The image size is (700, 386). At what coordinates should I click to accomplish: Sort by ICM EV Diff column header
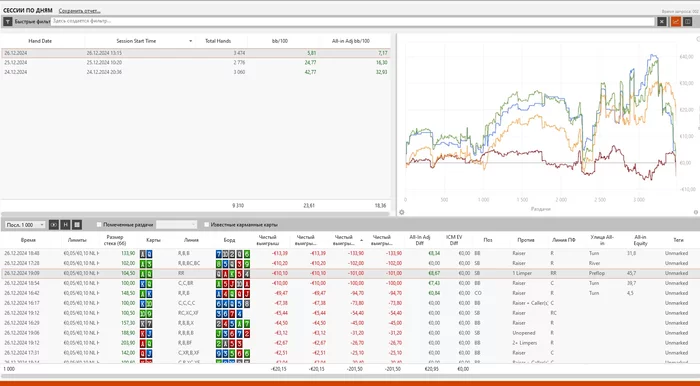454,240
